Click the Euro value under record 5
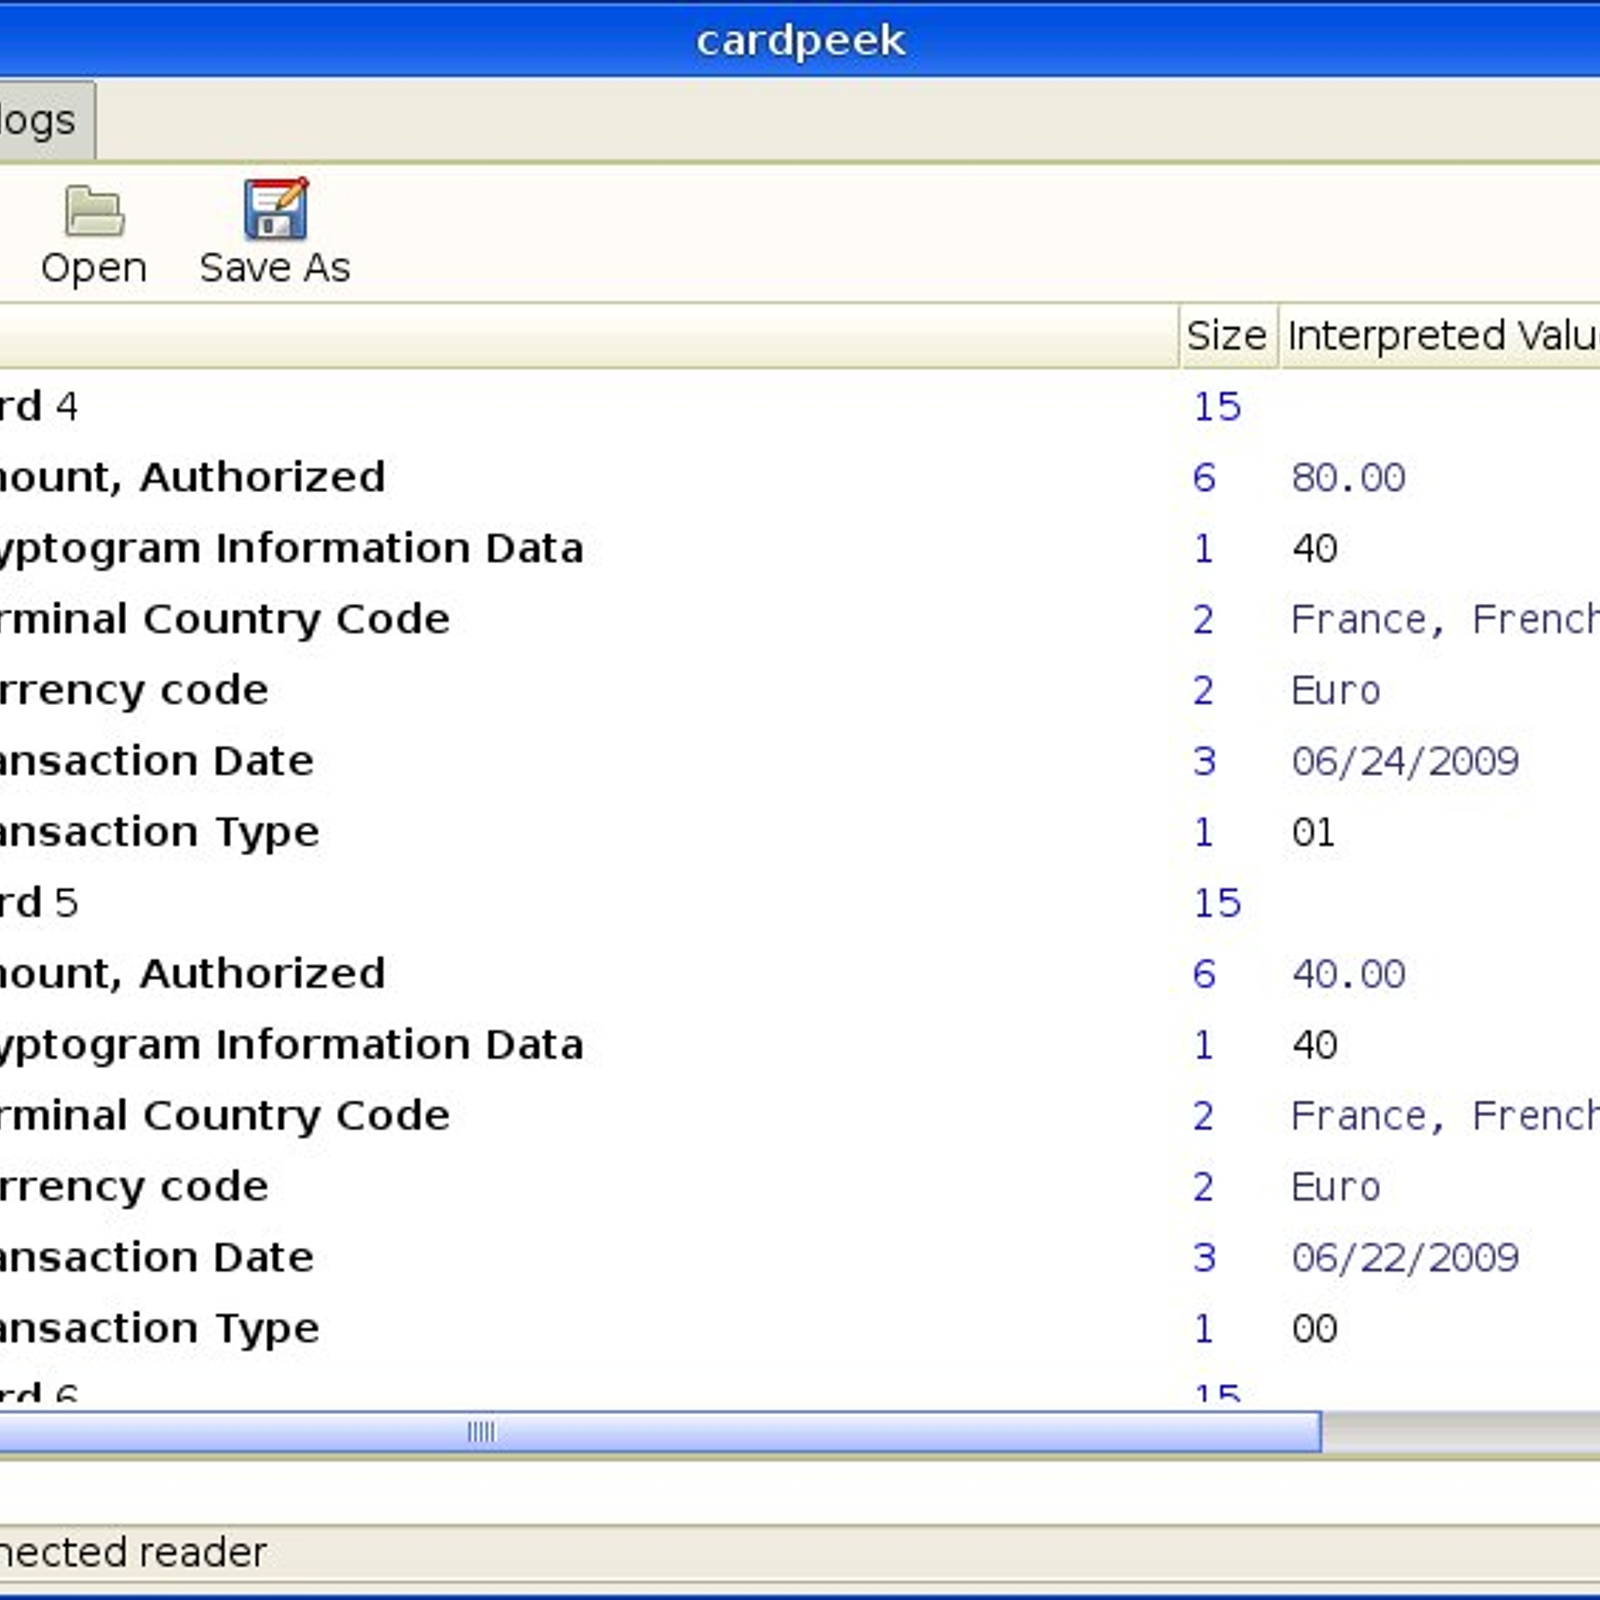 pyautogui.click(x=1335, y=1187)
